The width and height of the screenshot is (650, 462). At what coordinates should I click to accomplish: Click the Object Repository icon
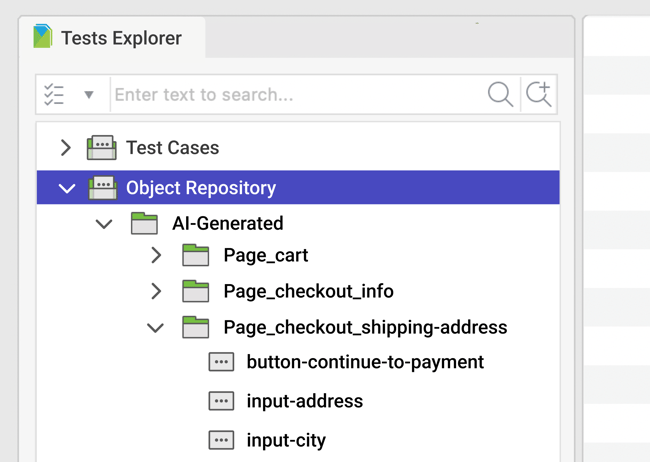coord(102,187)
